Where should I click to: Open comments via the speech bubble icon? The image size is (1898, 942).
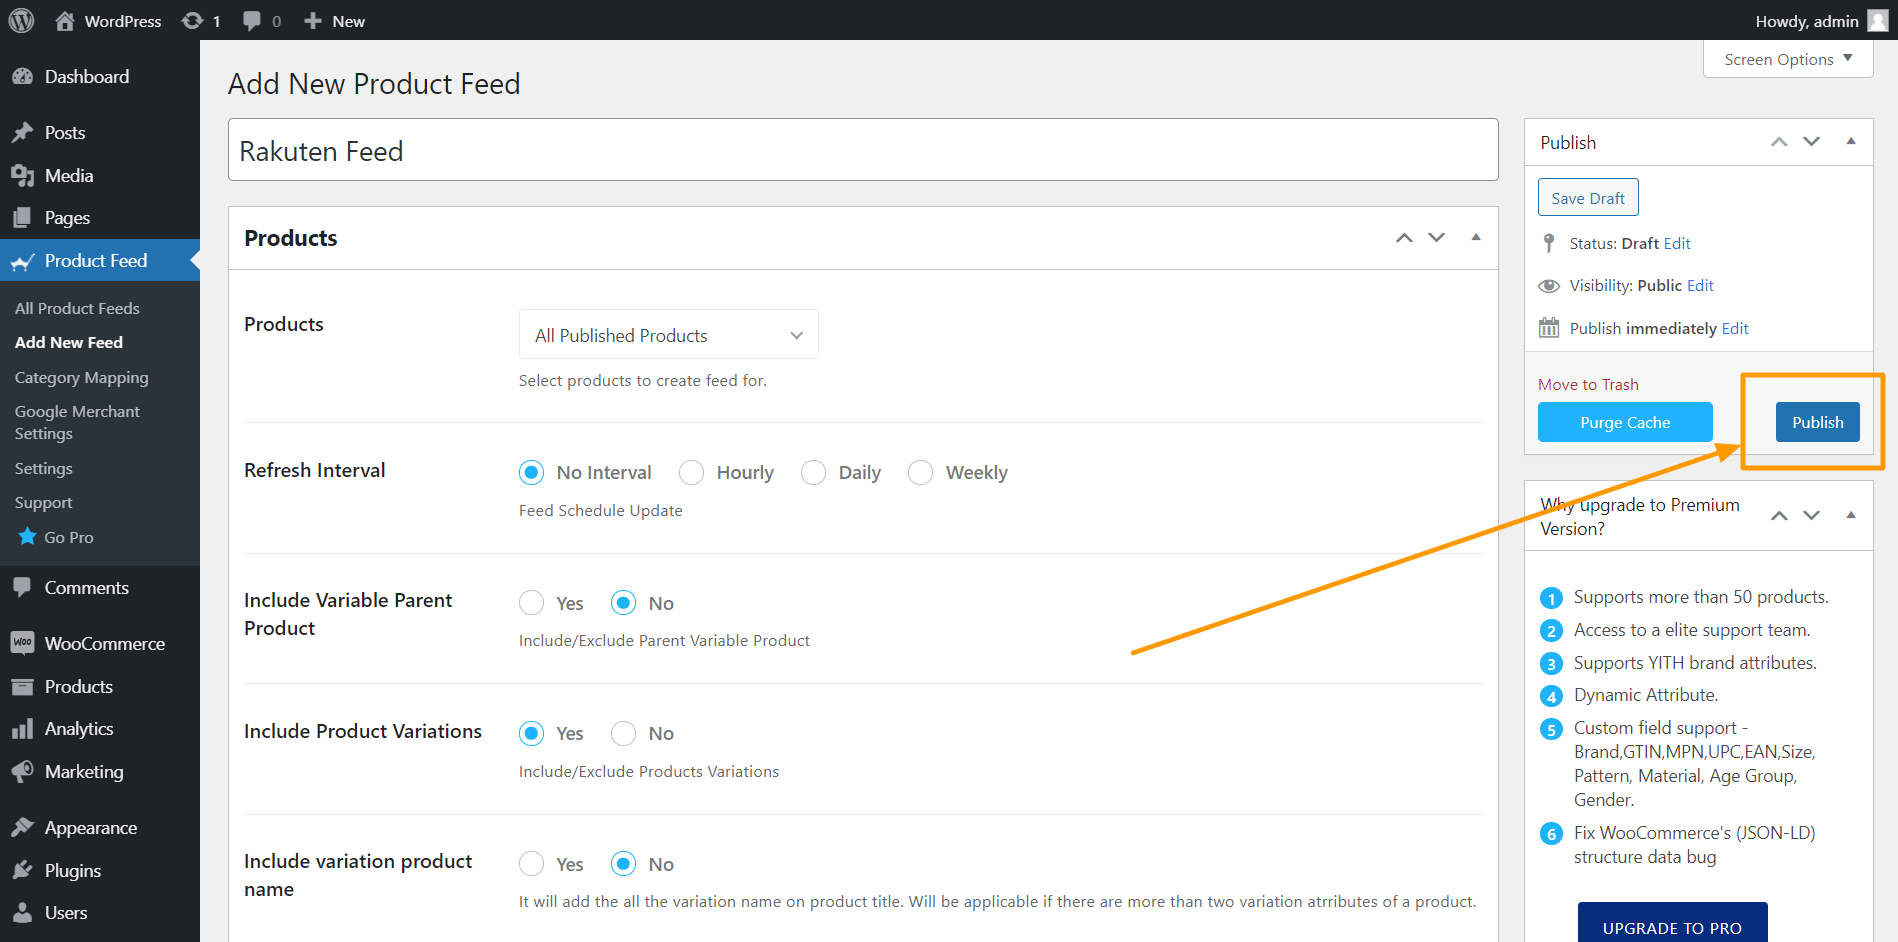(250, 20)
